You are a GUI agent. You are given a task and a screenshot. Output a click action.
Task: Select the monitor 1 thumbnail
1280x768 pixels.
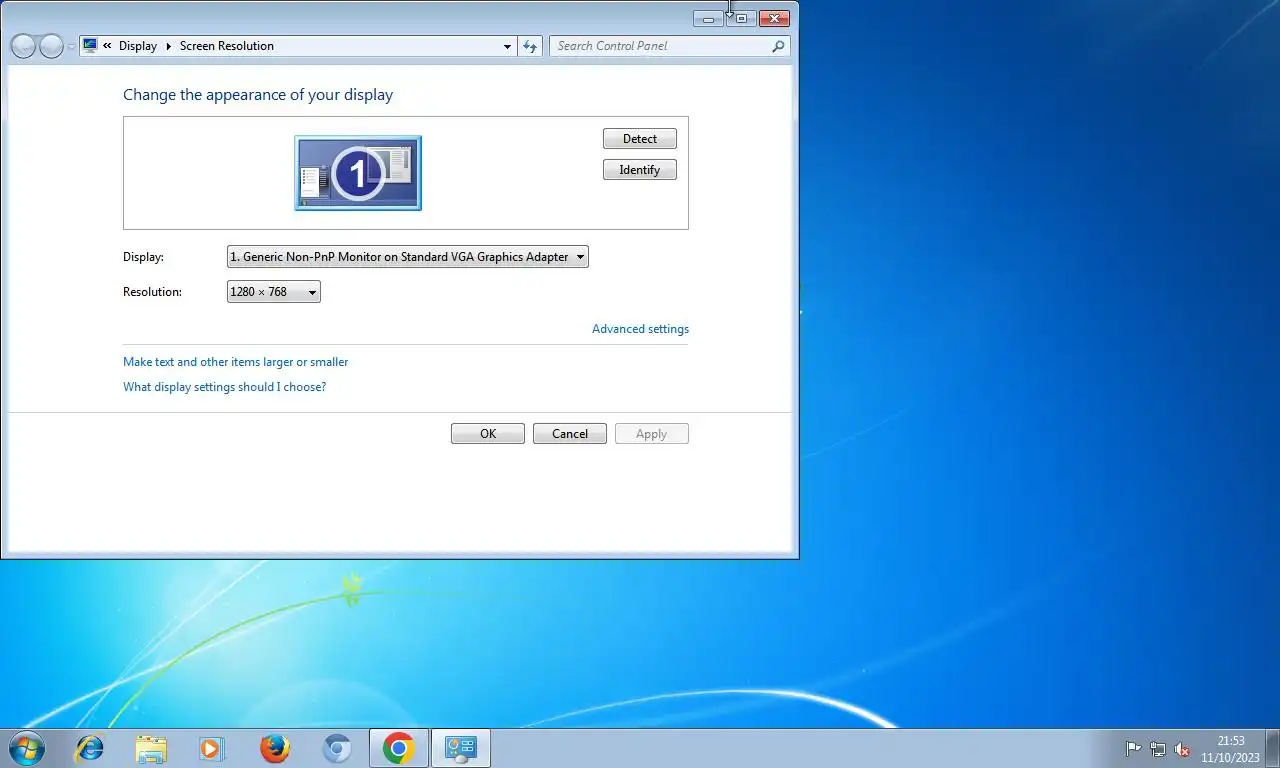point(358,173)
